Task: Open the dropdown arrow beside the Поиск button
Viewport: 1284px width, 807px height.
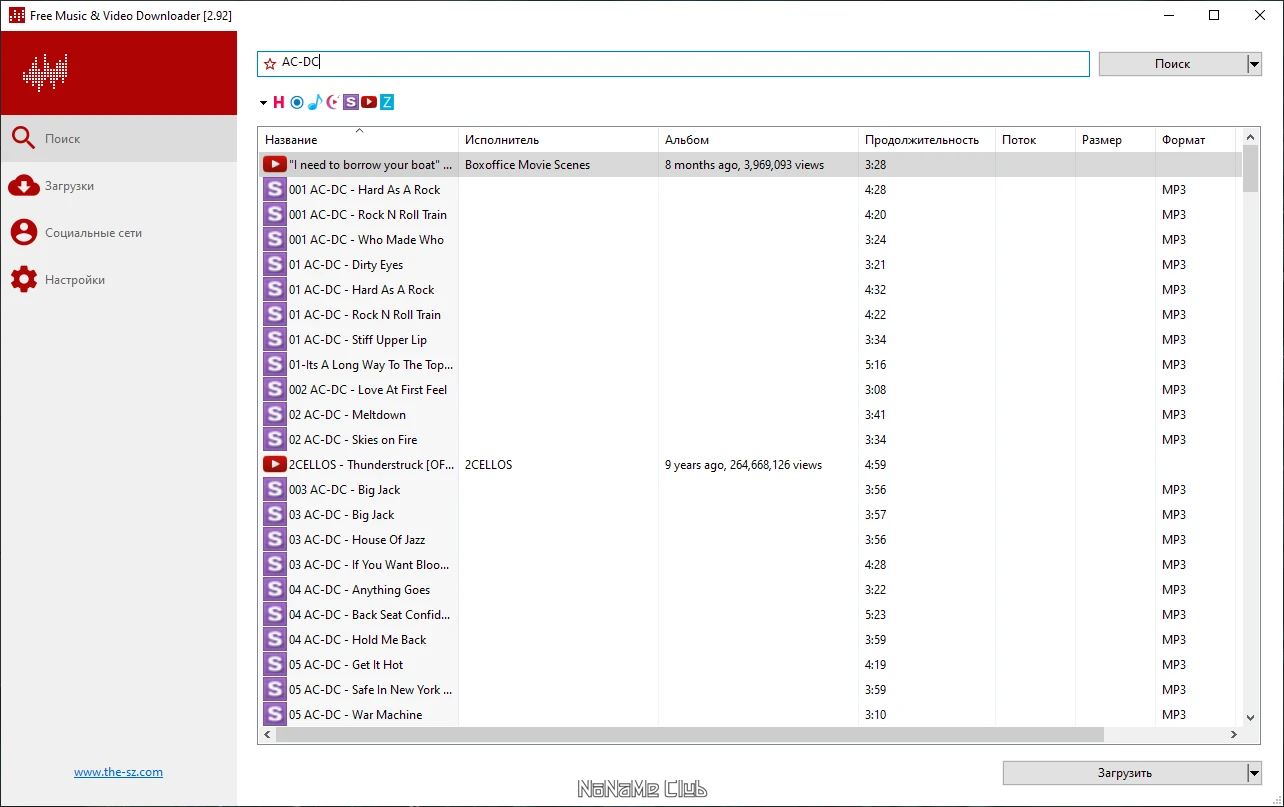Action: (1254, 64)
